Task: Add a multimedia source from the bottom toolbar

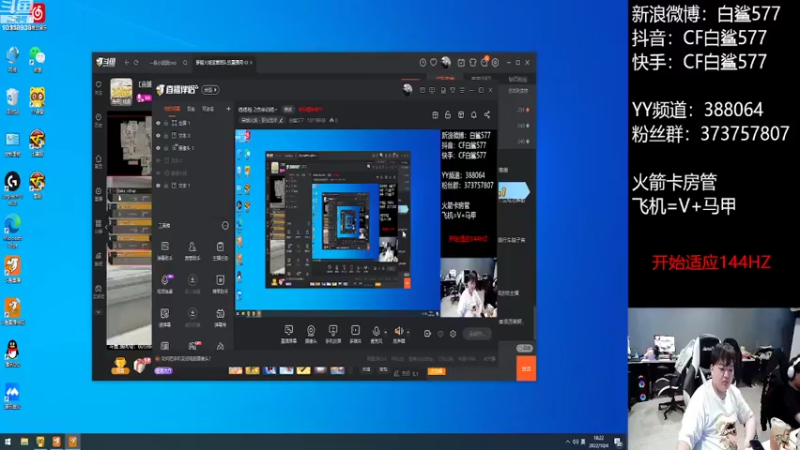Action: click(x=355, y=334)
